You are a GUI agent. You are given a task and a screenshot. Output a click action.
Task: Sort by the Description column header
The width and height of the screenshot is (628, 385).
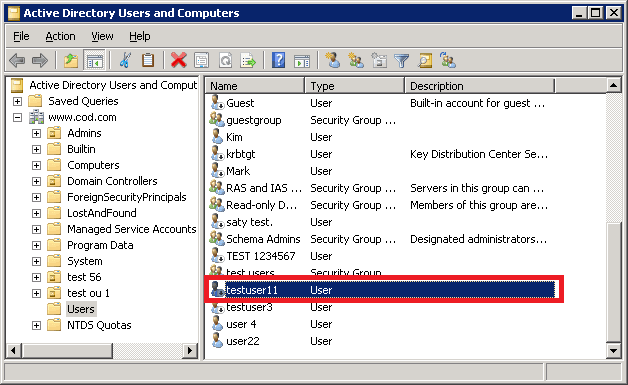pyautogui.click(x=480, y=86)
